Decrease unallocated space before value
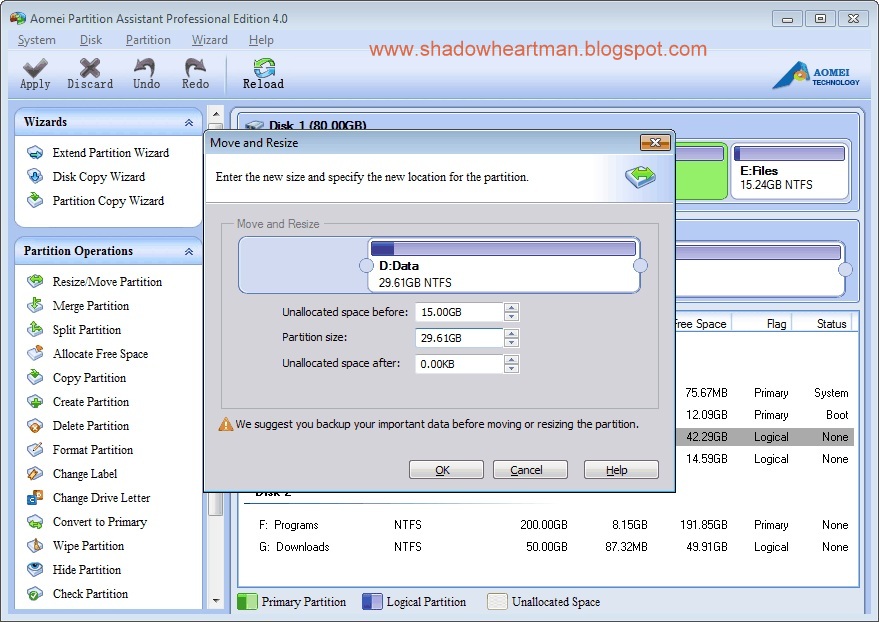The image size is (879, 622). pos(511,317)
